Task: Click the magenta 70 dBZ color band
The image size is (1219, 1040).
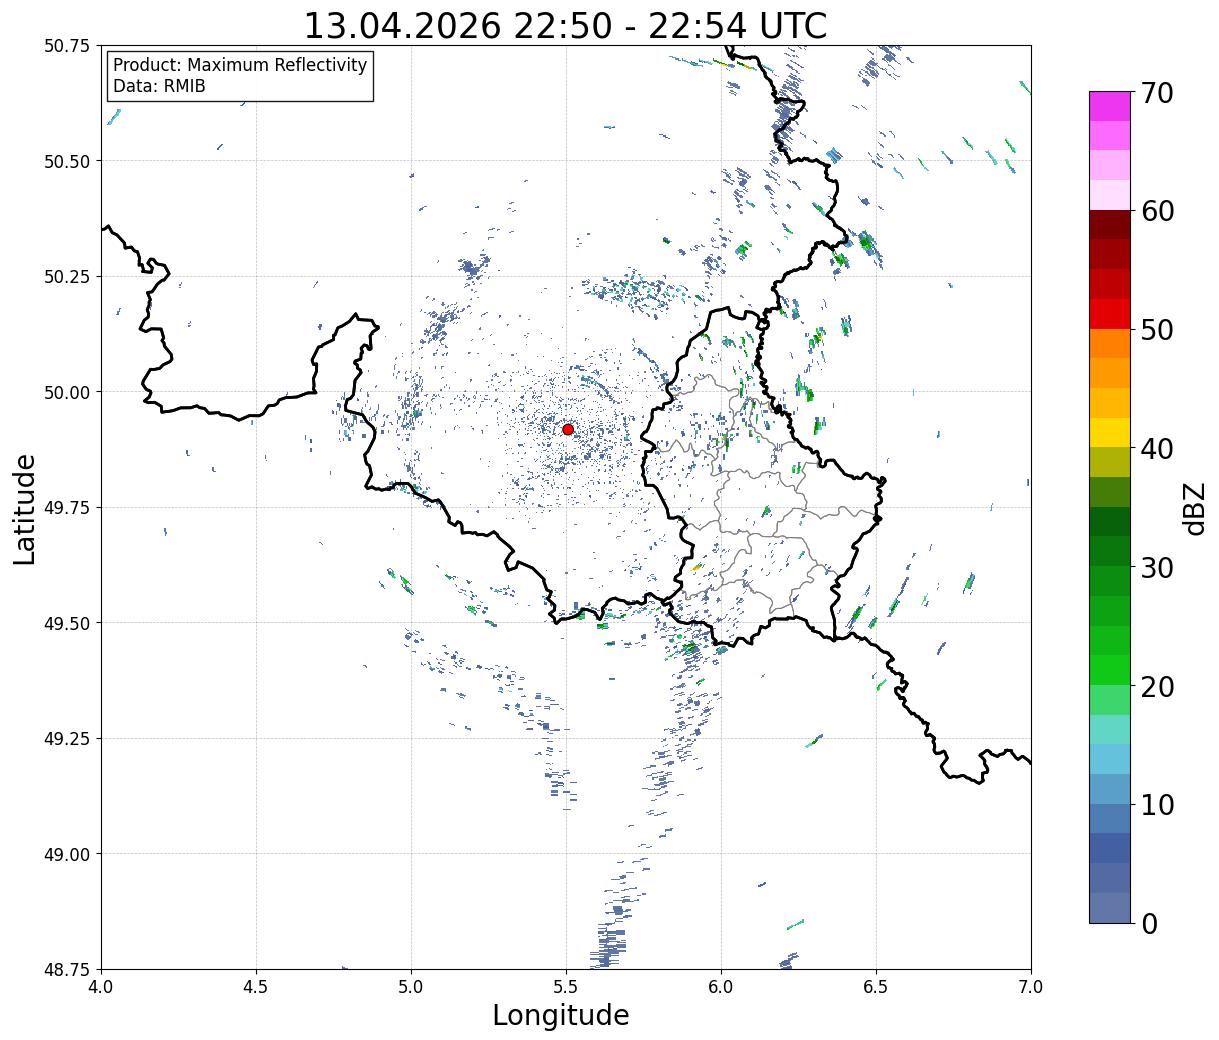Action: 1110,106
